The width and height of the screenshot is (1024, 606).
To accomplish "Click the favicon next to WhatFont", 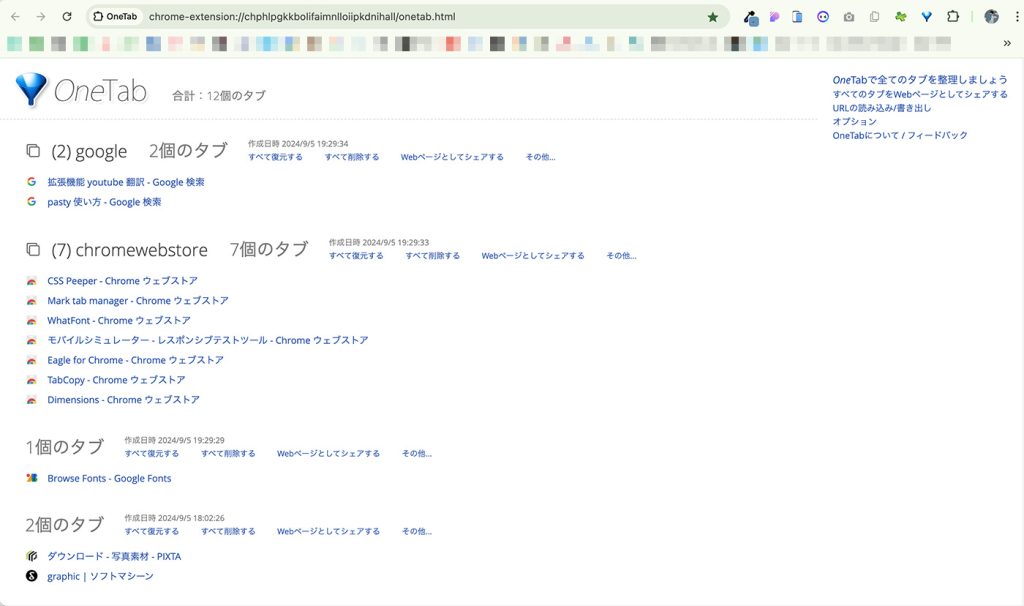I will [31, 321].
